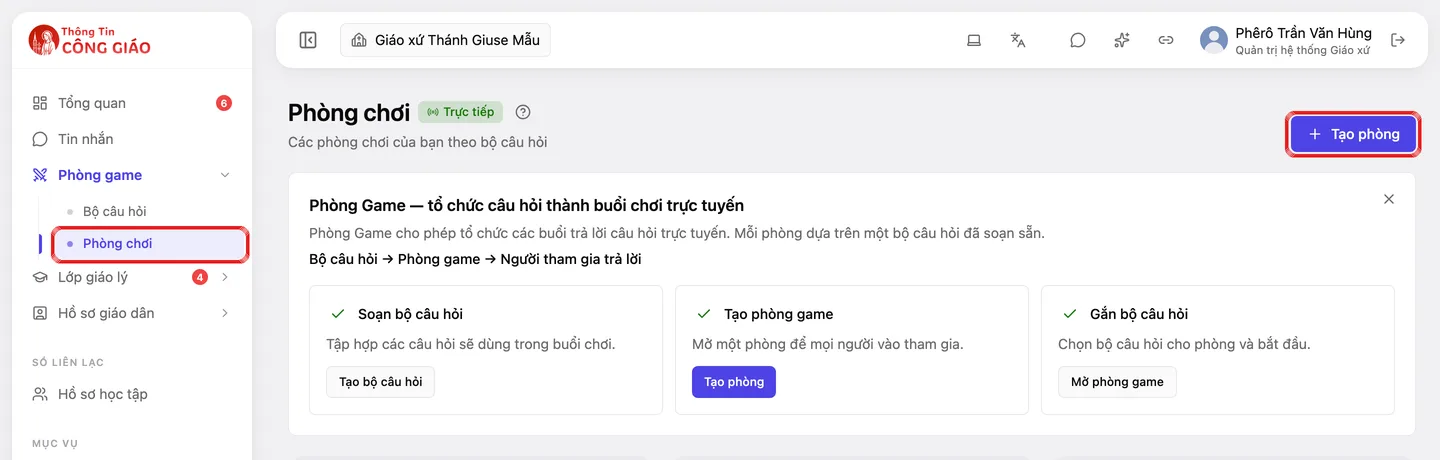The image size is (1440, 460).
Task: Click Tạo phòng button in Tạo phòng game card
Action: (x=734, y=382)
